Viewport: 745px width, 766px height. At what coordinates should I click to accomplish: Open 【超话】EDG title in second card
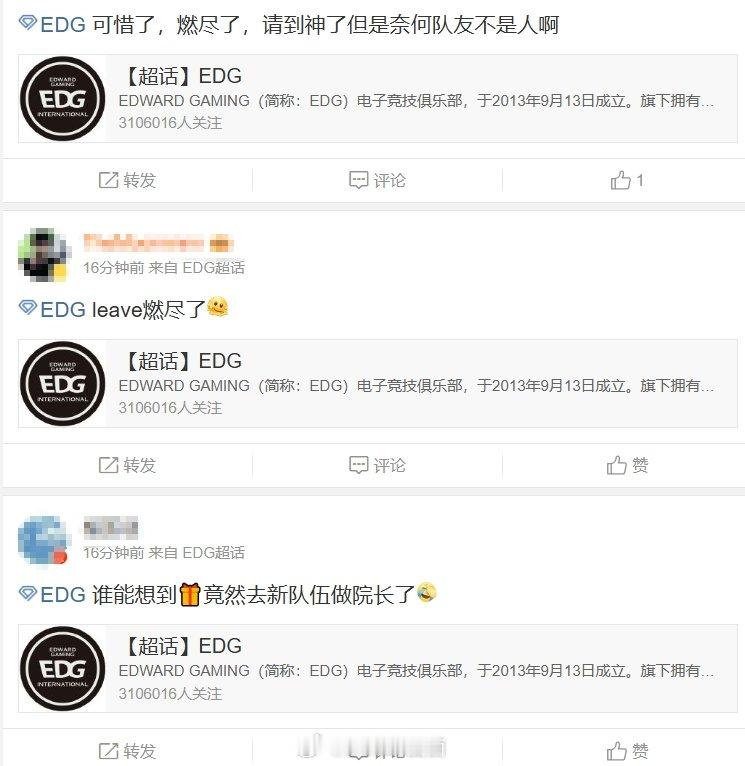click(x=182, y=361)
